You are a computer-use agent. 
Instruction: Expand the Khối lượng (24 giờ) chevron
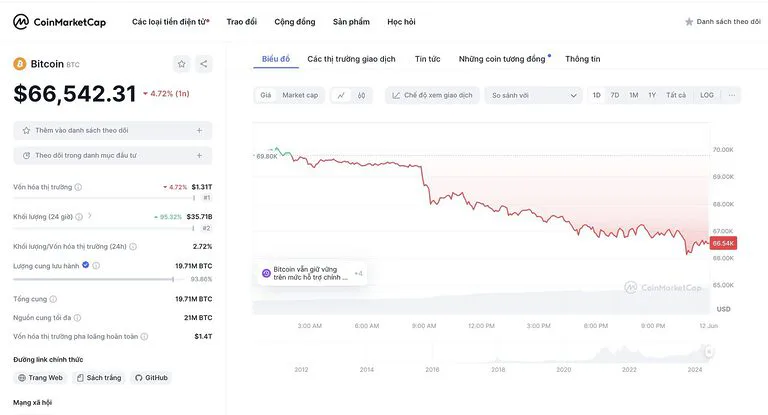click(x=89, y=216)
